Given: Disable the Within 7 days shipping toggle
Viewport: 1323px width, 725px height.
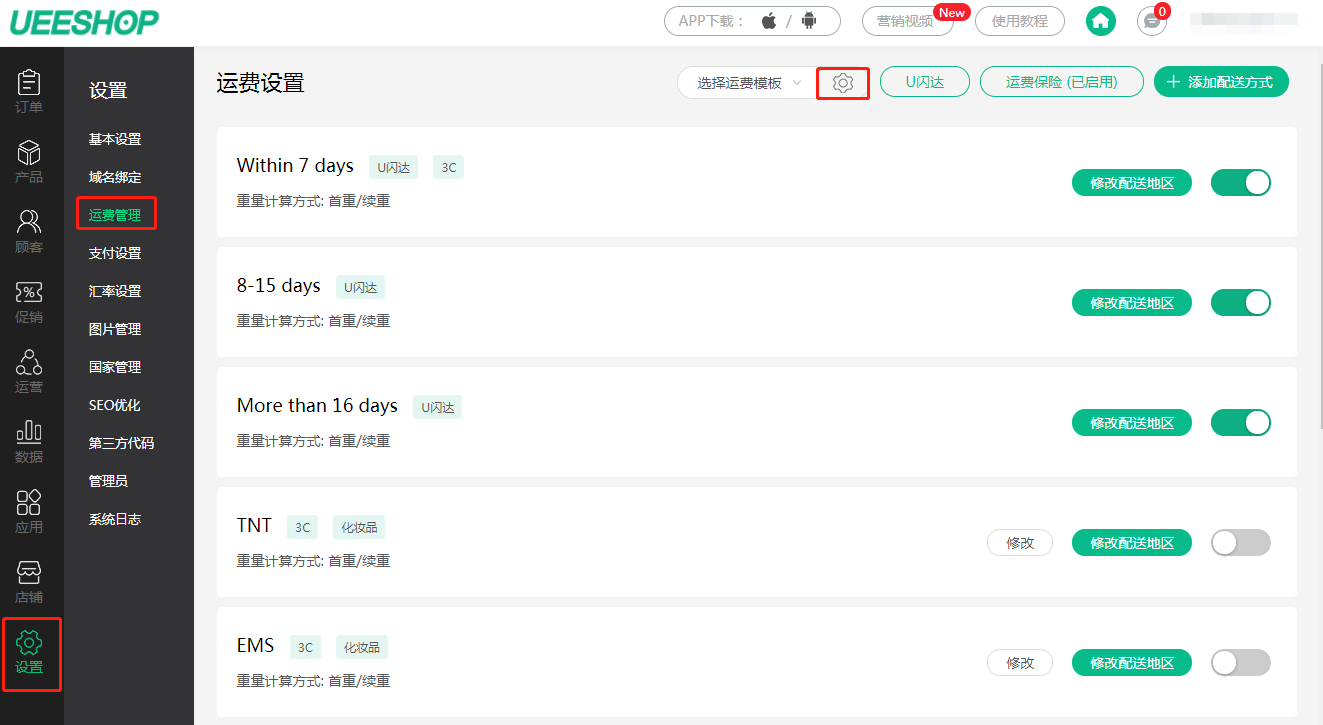Looking at the screenshot, I should tap(1241, 182).
